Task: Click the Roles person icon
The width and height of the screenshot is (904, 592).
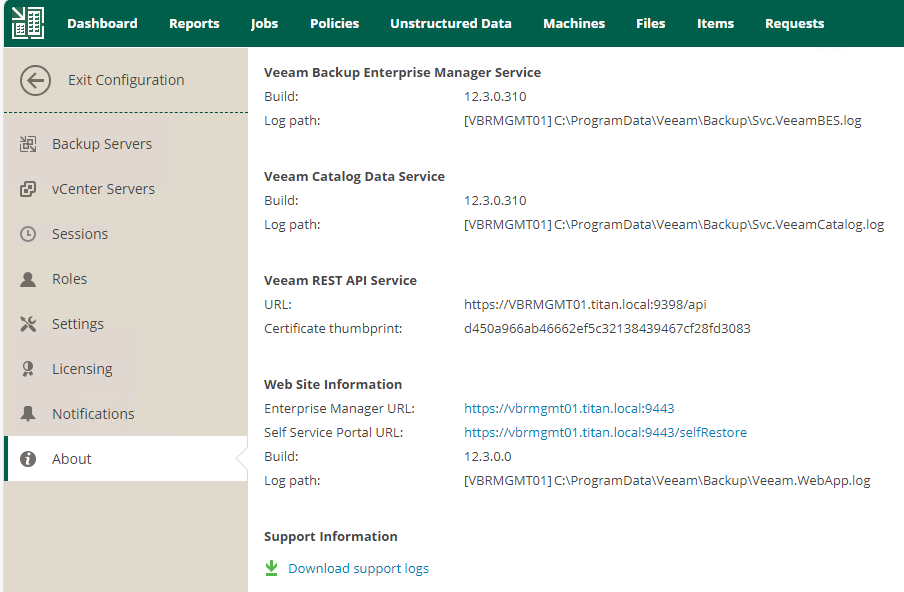Action: (28, 279)
